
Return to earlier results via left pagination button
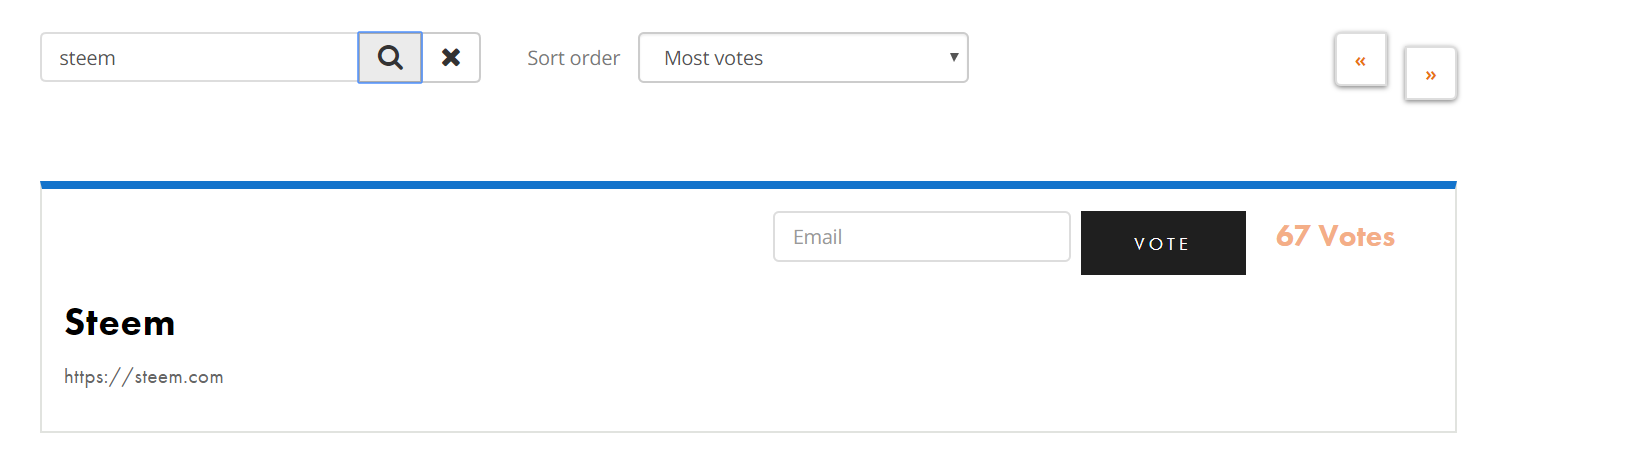click(1361, 60)
